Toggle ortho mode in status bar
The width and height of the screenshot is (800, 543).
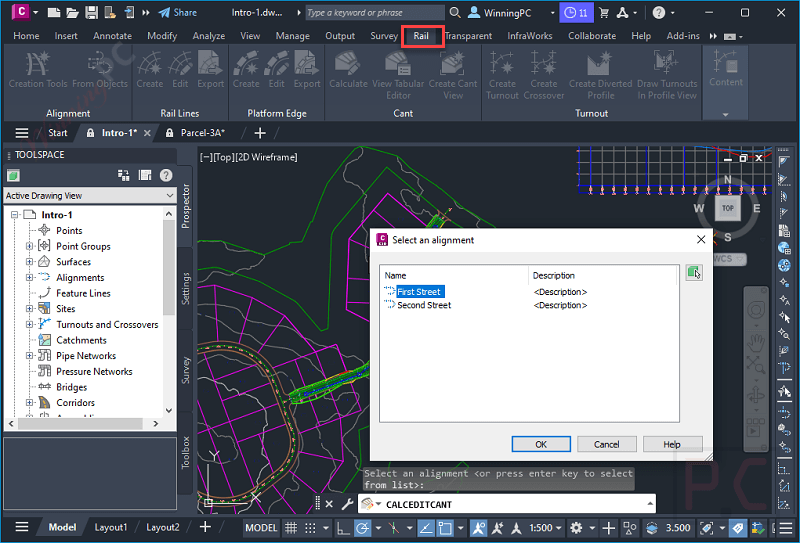[343, 528]
